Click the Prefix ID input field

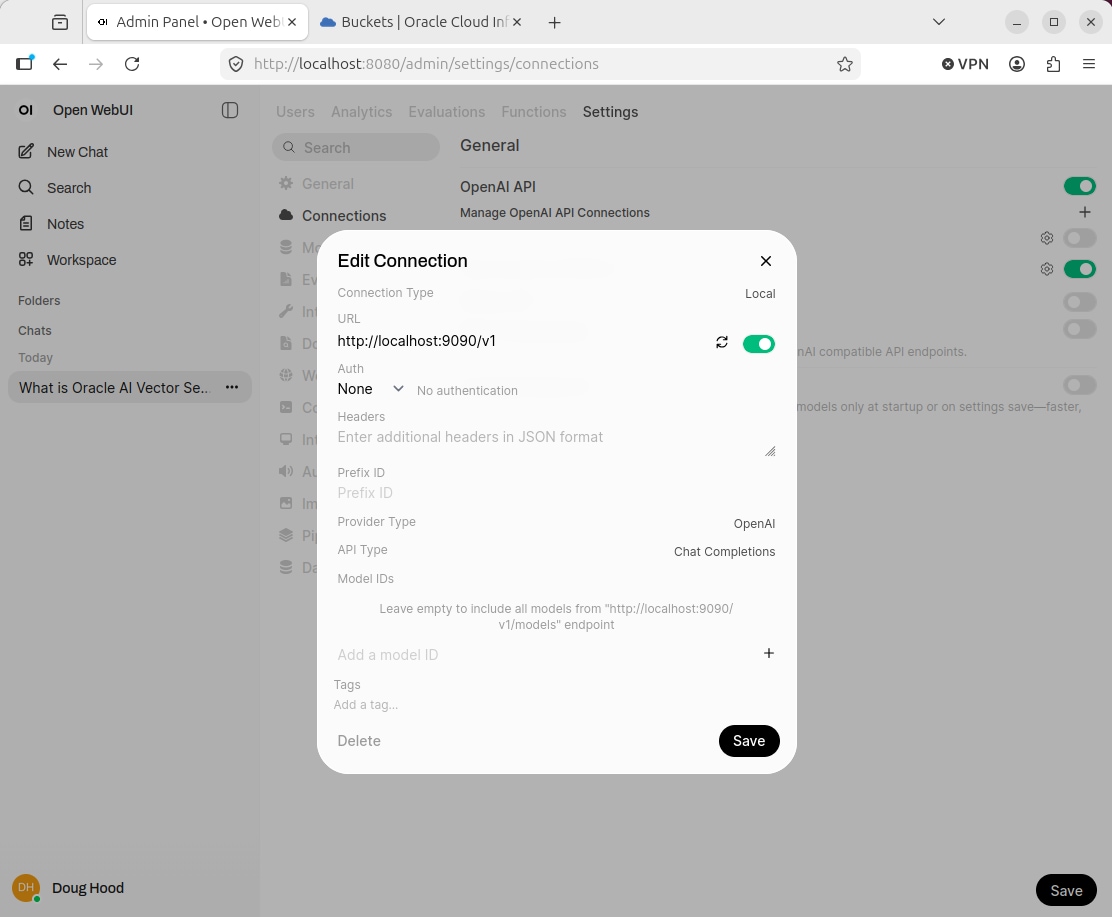556,493
